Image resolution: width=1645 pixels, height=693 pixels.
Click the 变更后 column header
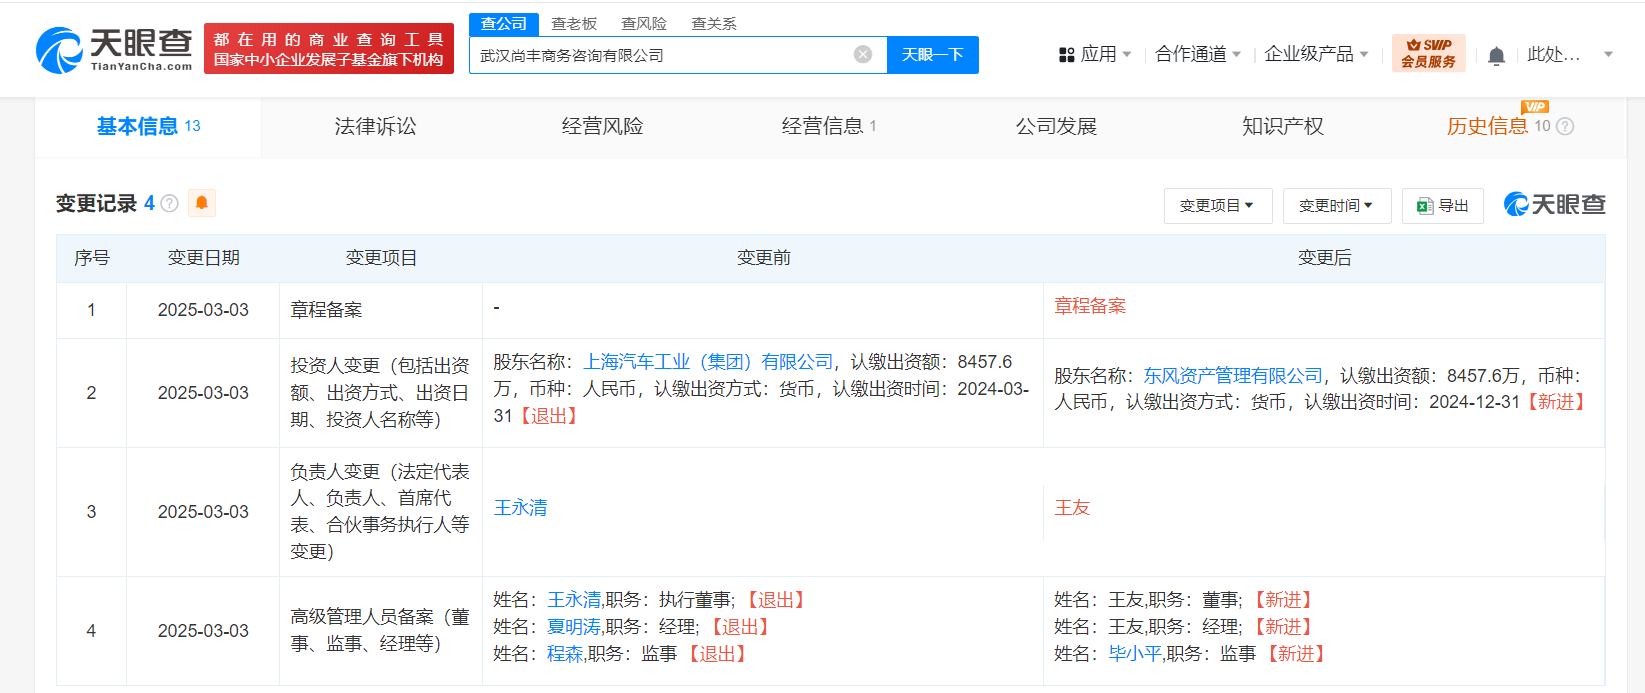tap(1324, 258)
